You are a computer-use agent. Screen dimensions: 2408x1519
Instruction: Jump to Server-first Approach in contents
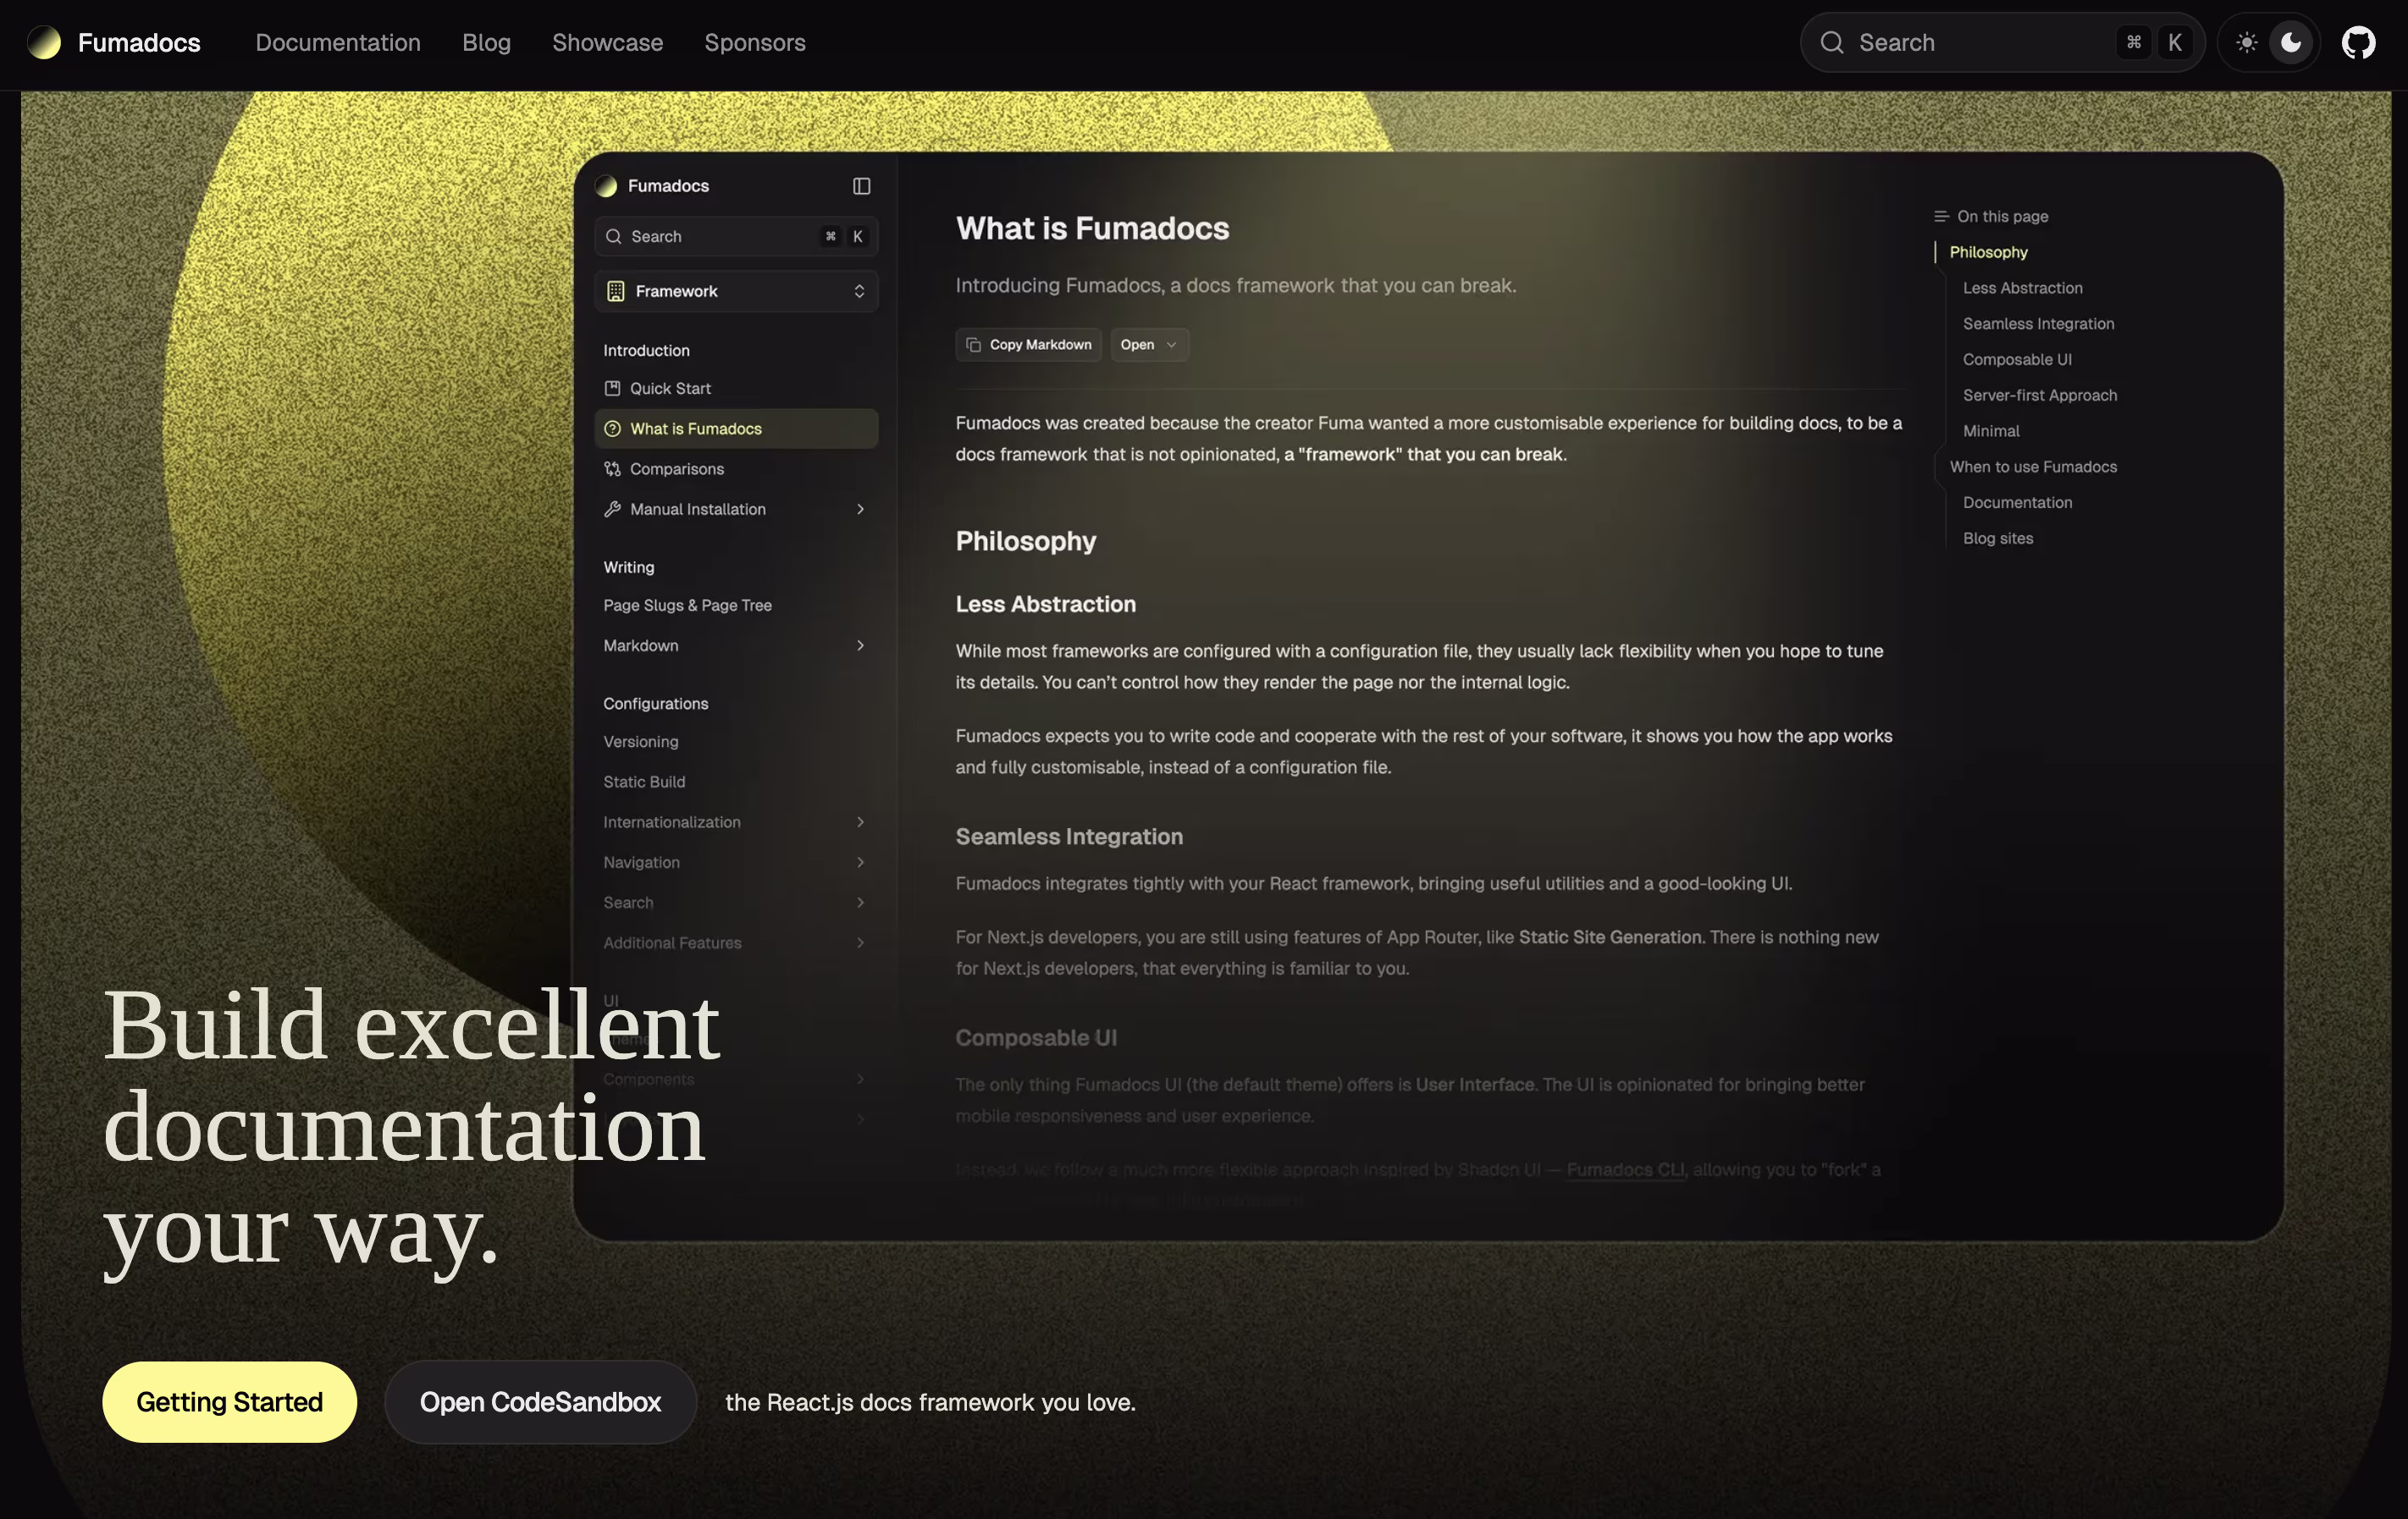tap(2039, 395)
